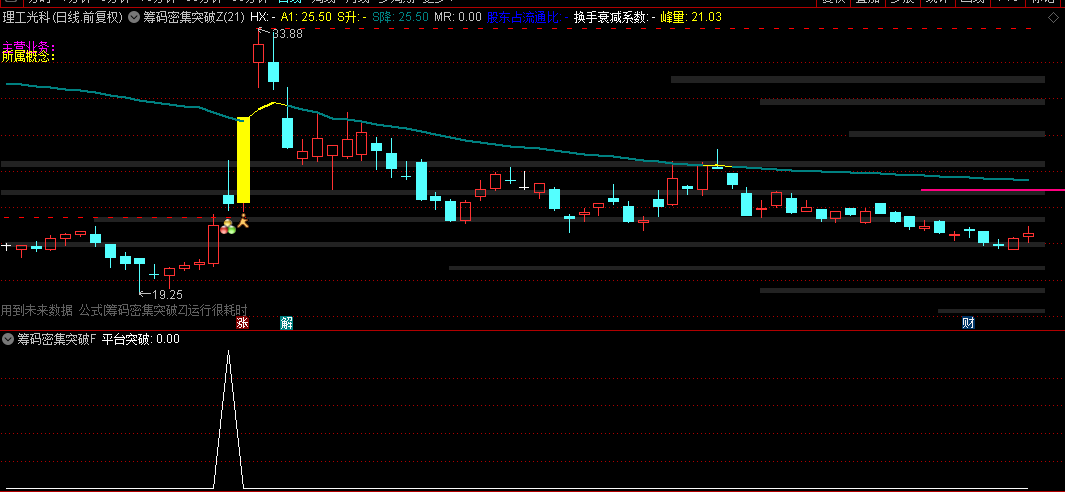
Task: Click the 筹码密集突破Z(21) indicator name
Action: click(x=194, y=17)
